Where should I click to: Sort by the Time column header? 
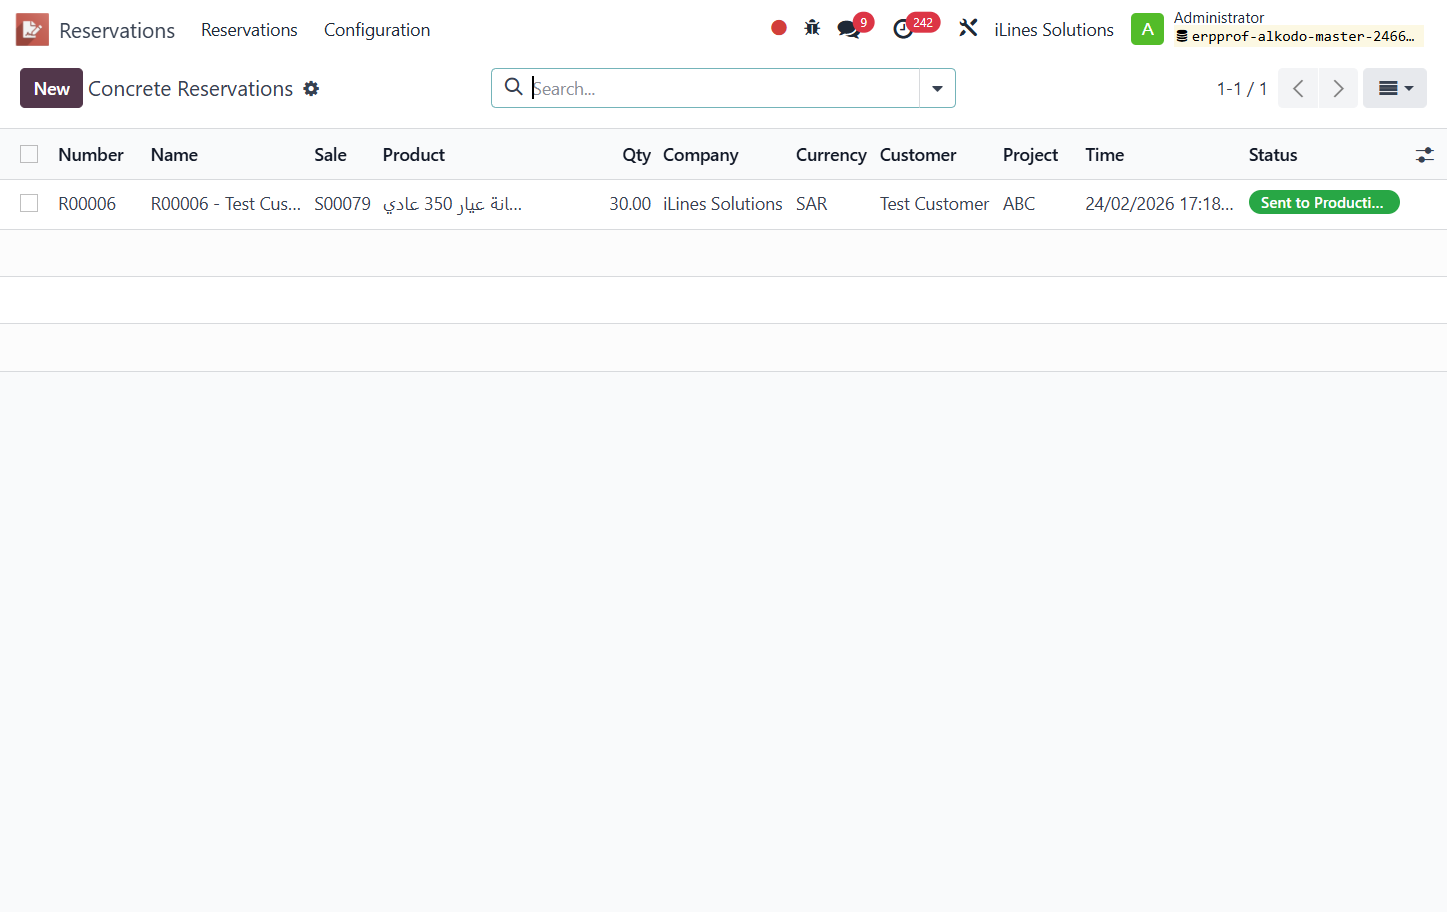click(x=1105, y=155)
